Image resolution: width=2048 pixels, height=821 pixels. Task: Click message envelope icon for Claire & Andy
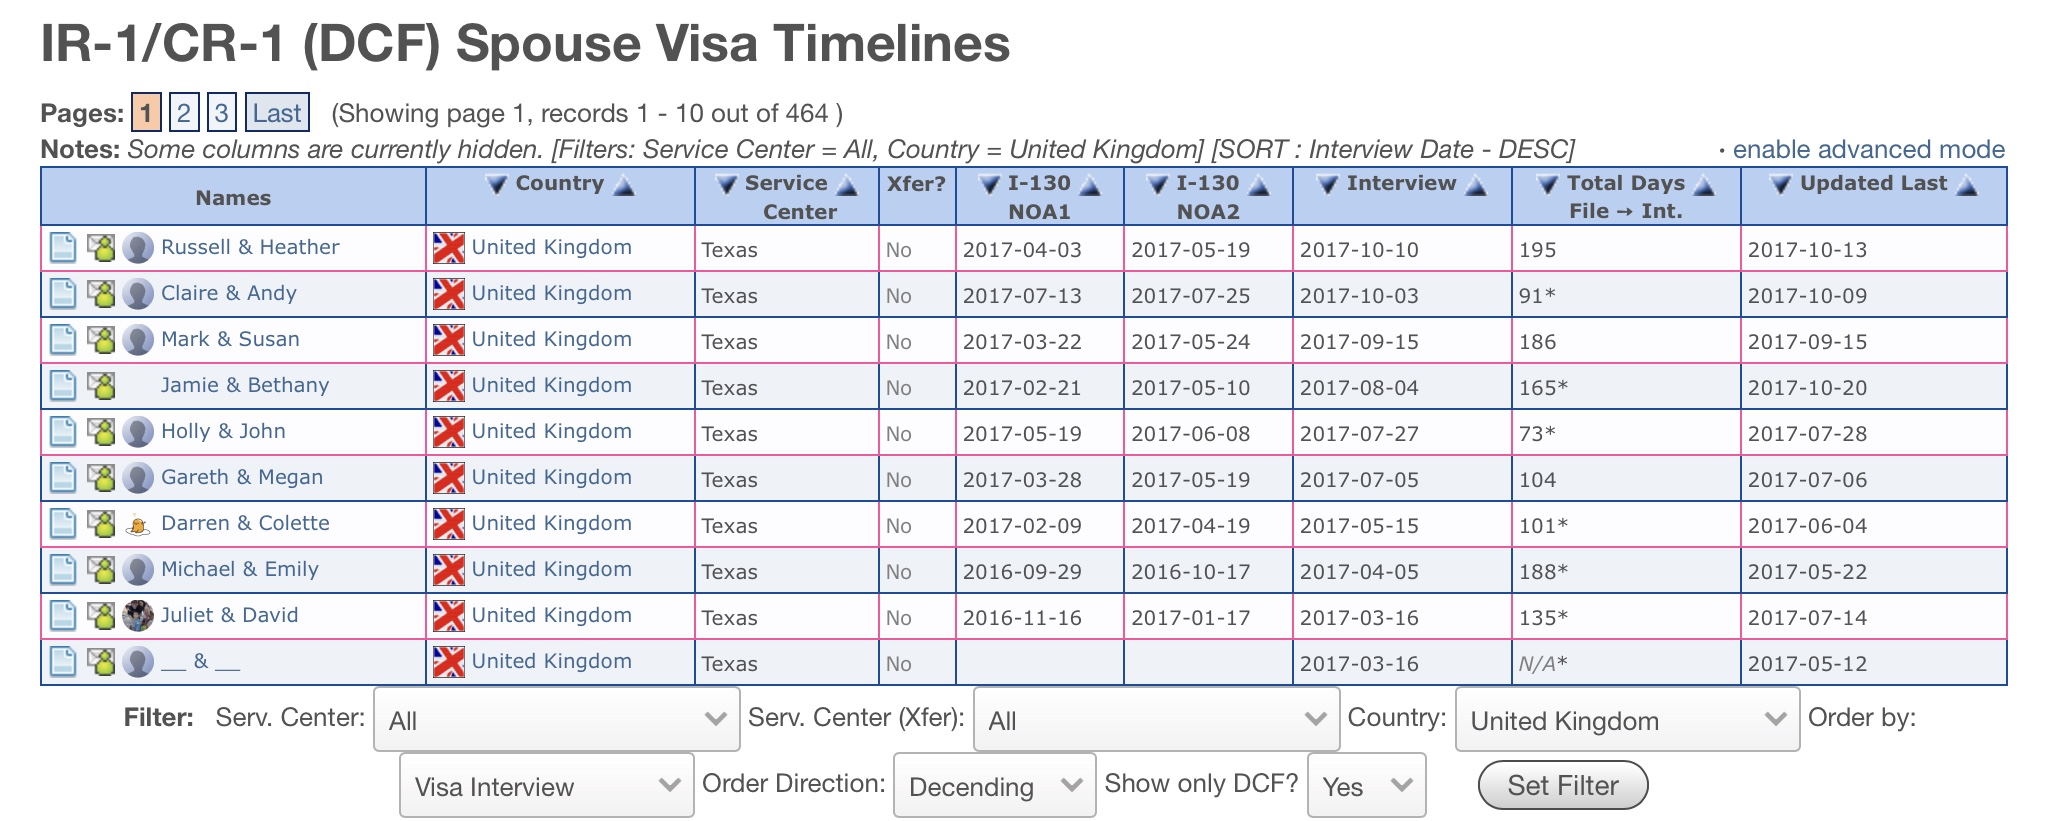[x=101, y=293]
